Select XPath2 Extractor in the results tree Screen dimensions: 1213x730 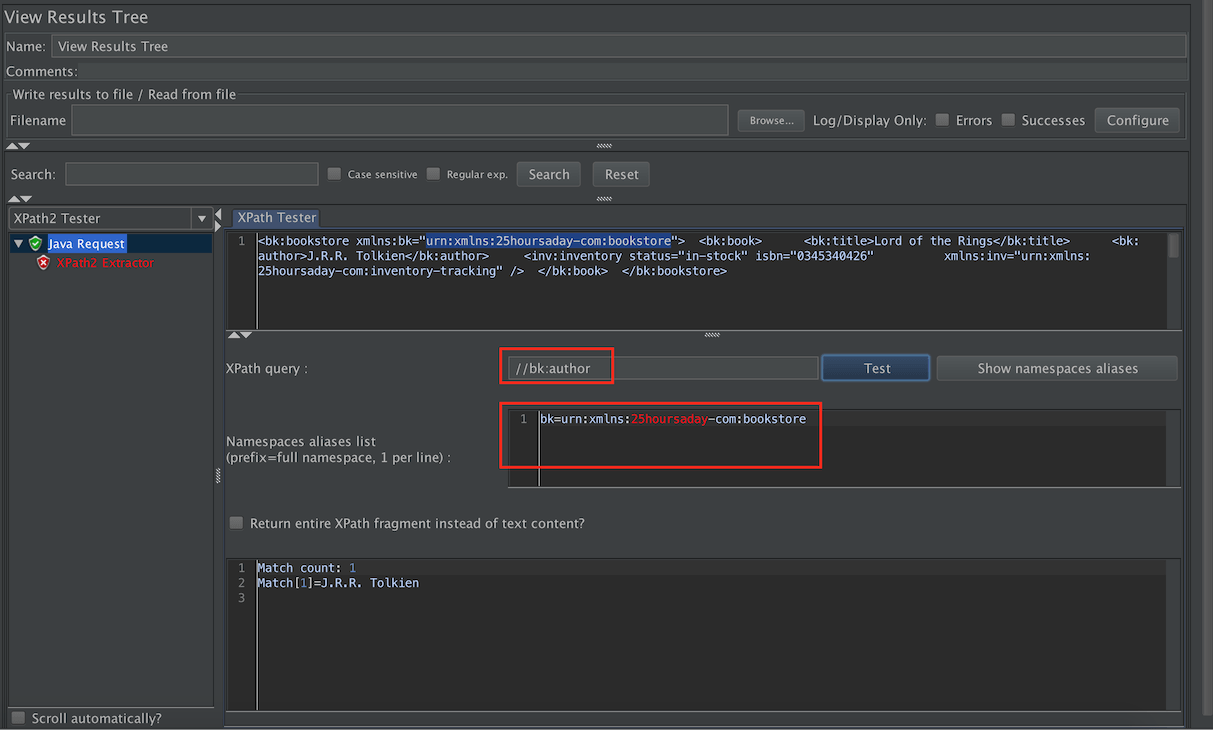pyautogui.click(x=105, y=263)
